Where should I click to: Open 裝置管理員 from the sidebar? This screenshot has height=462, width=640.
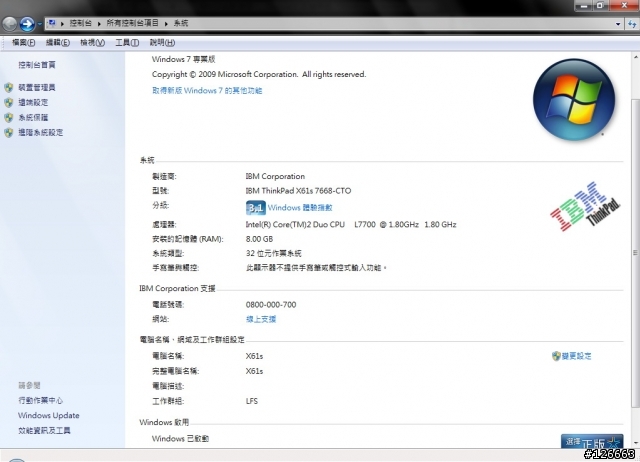click(37, 87)
